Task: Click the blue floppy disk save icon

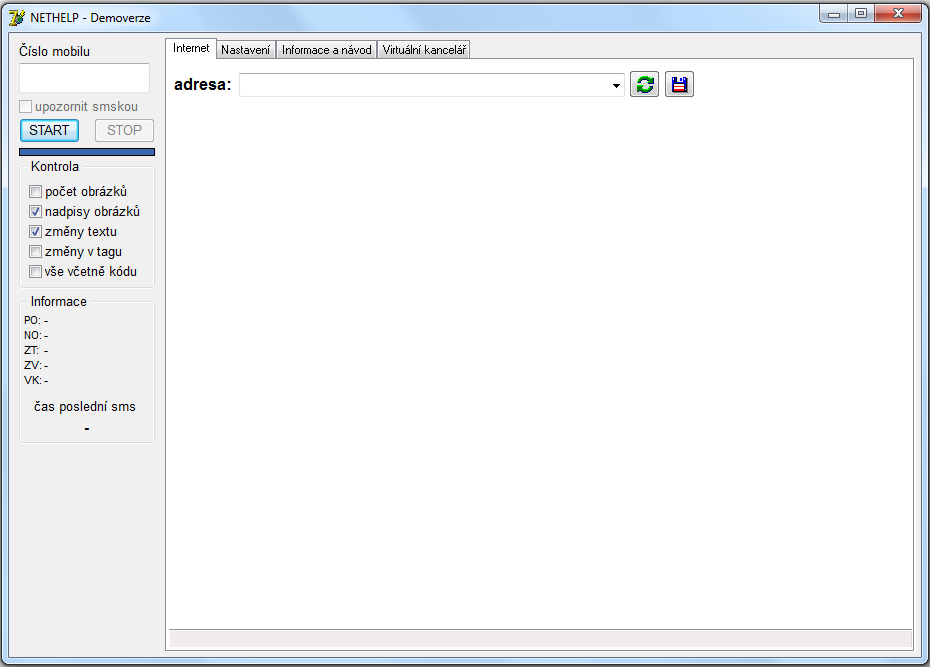Action: point(679,84)
